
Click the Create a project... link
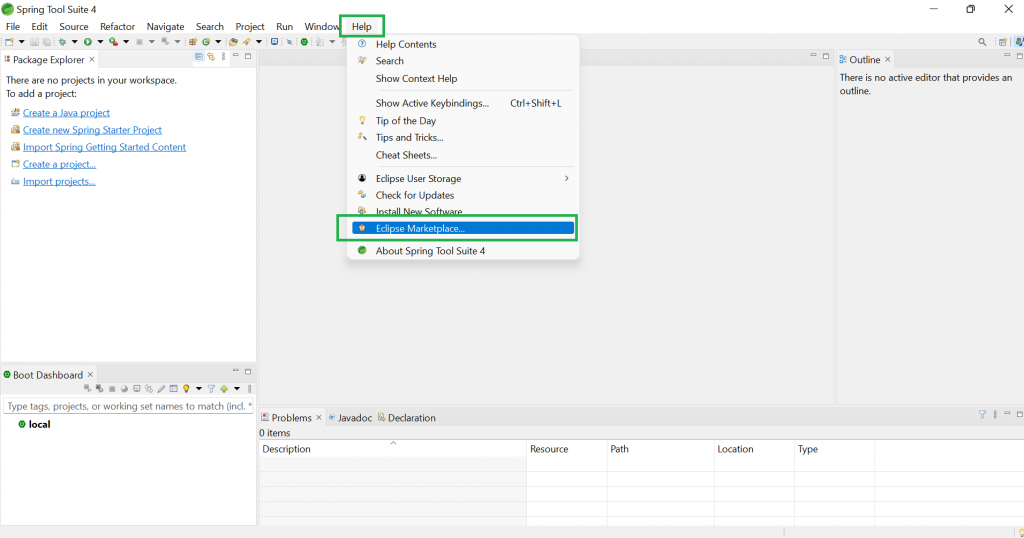(x=59, y=165)
